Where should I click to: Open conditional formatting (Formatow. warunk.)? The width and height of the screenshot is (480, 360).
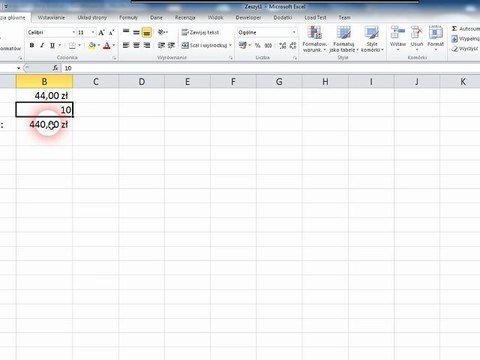coord(314,39)
